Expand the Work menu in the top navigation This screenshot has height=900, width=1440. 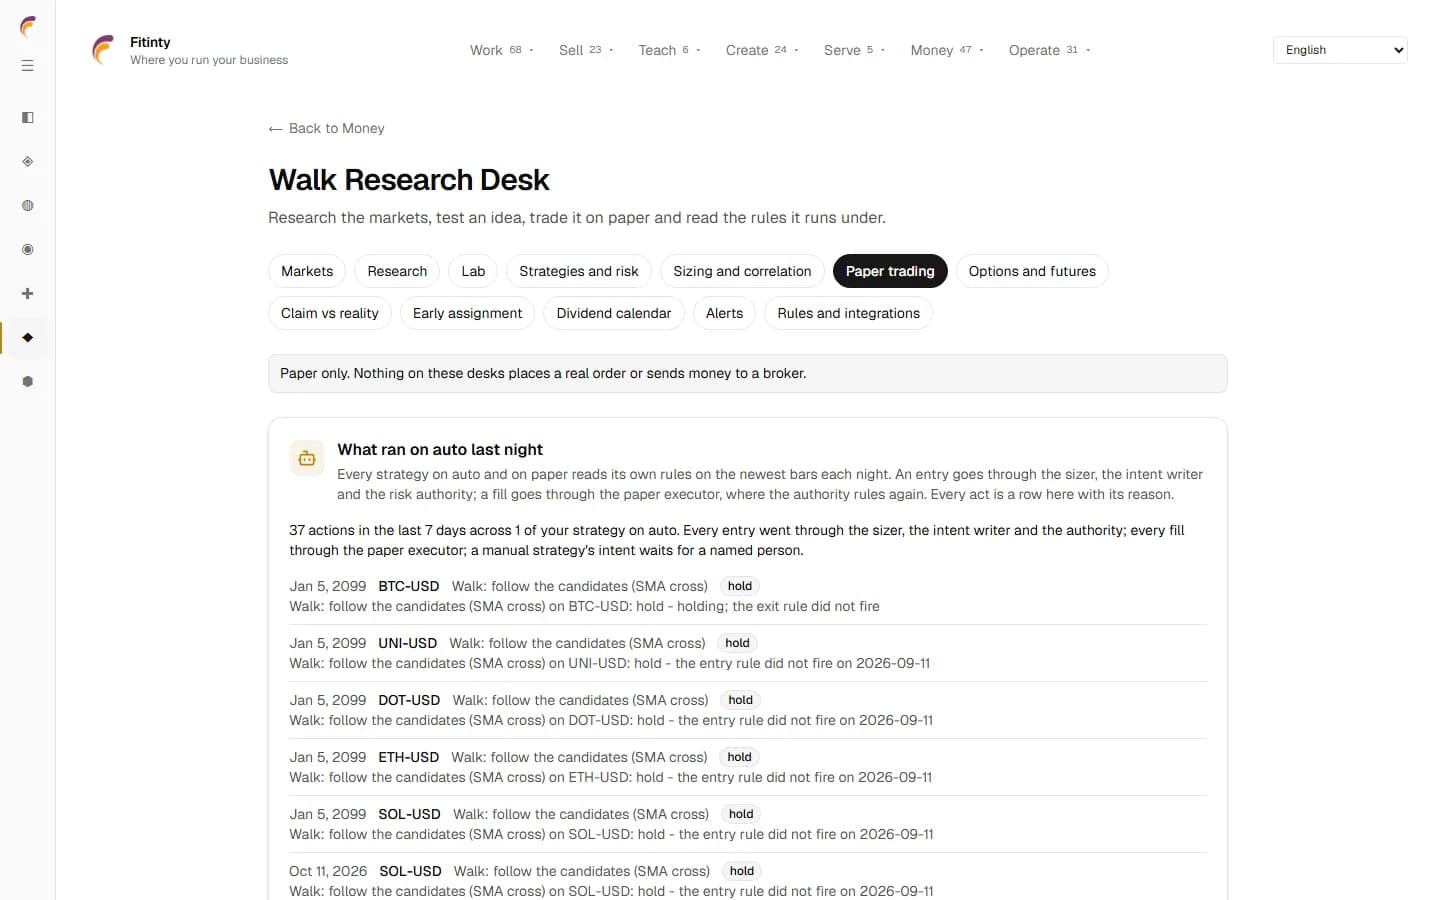502,50
